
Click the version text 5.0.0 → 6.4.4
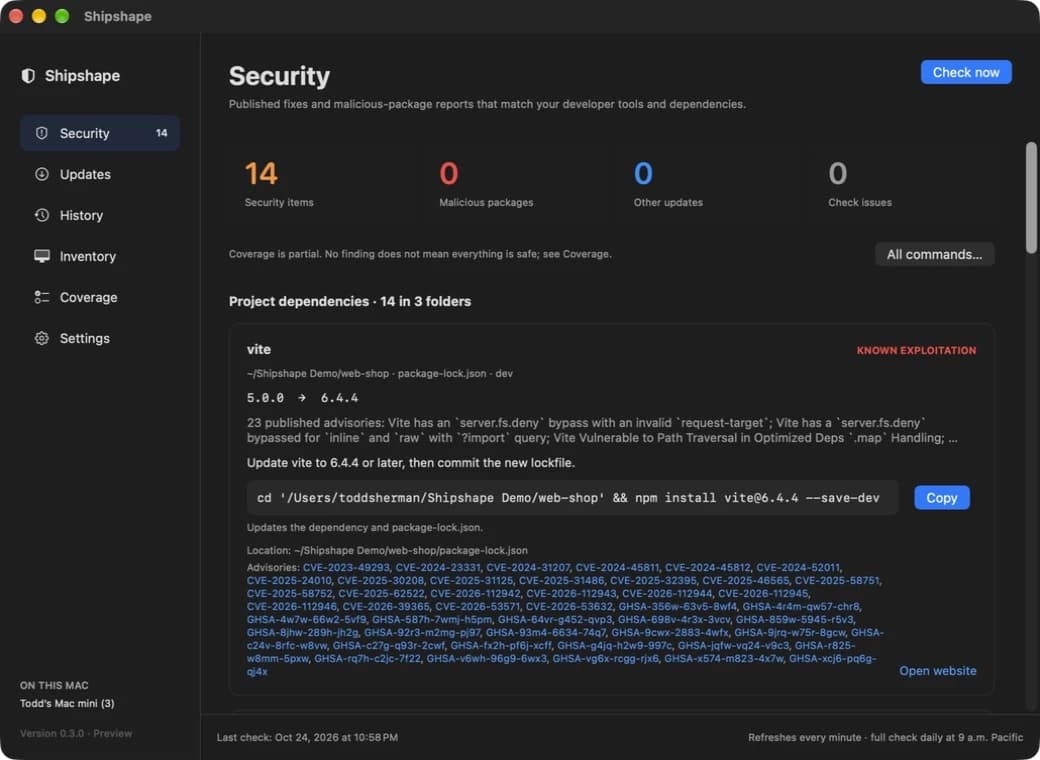tap(302, 398)
